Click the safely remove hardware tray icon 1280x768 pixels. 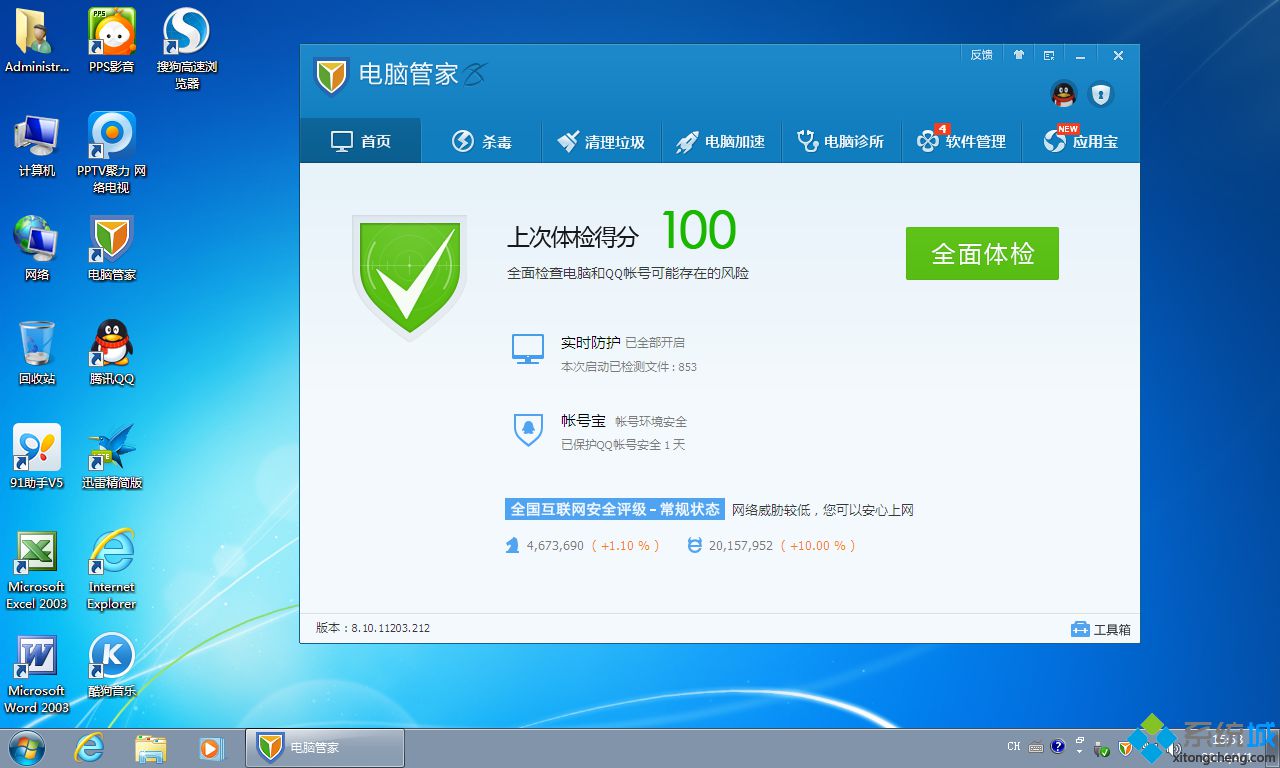[x=1102, y=748]
